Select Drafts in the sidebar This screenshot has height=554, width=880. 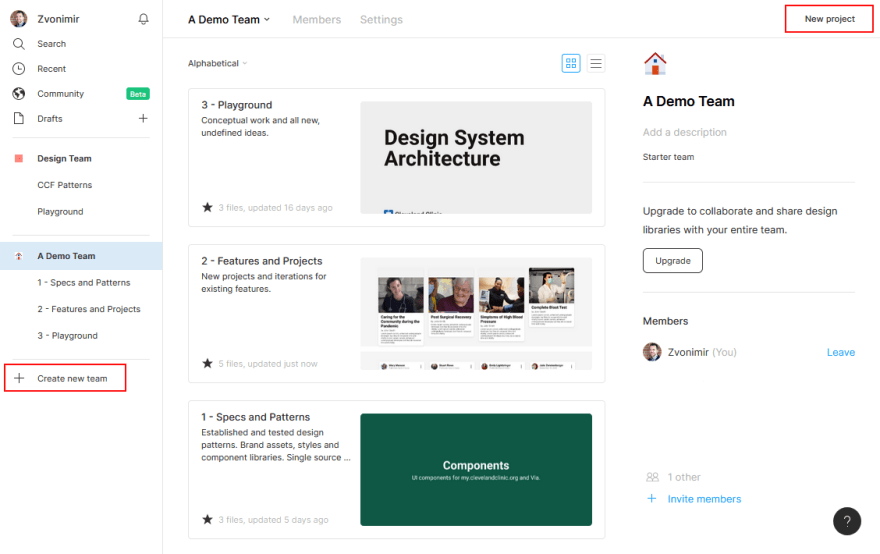(50, 118)
